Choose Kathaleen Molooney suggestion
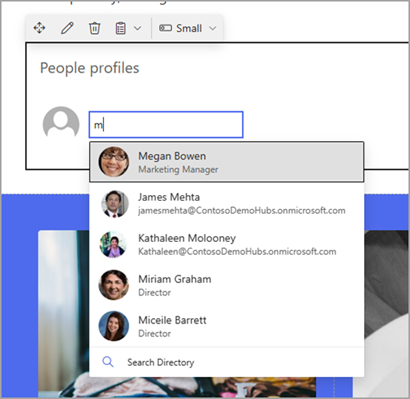 227,244
